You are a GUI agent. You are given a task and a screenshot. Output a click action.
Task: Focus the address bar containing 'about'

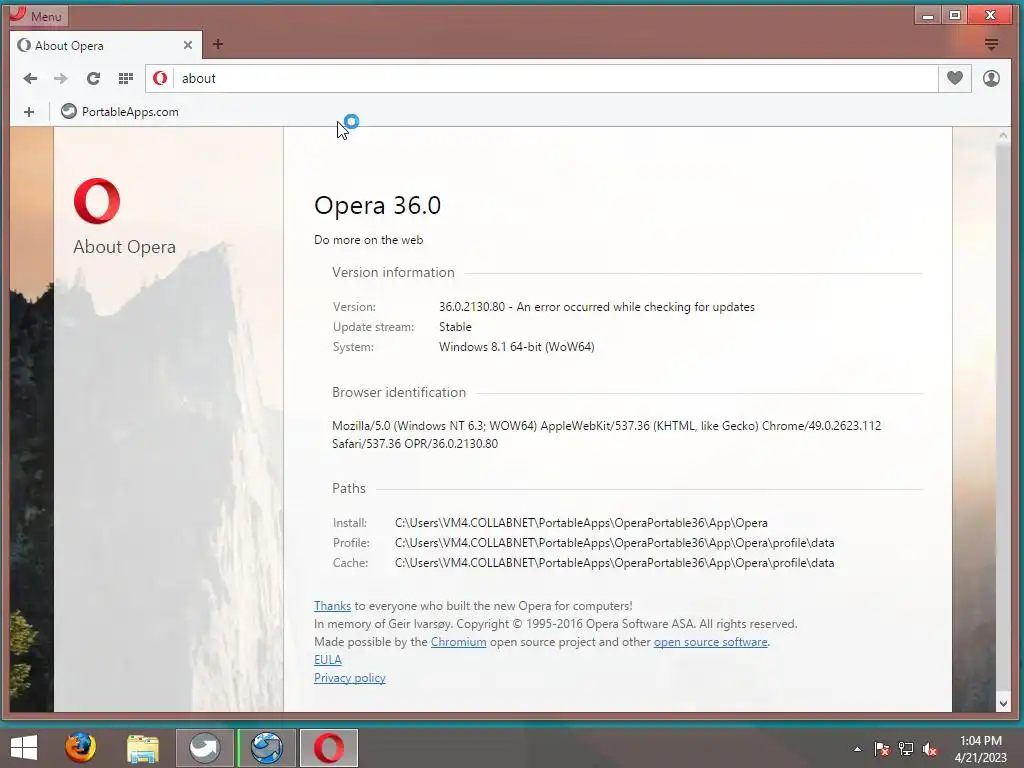[555, 78]
